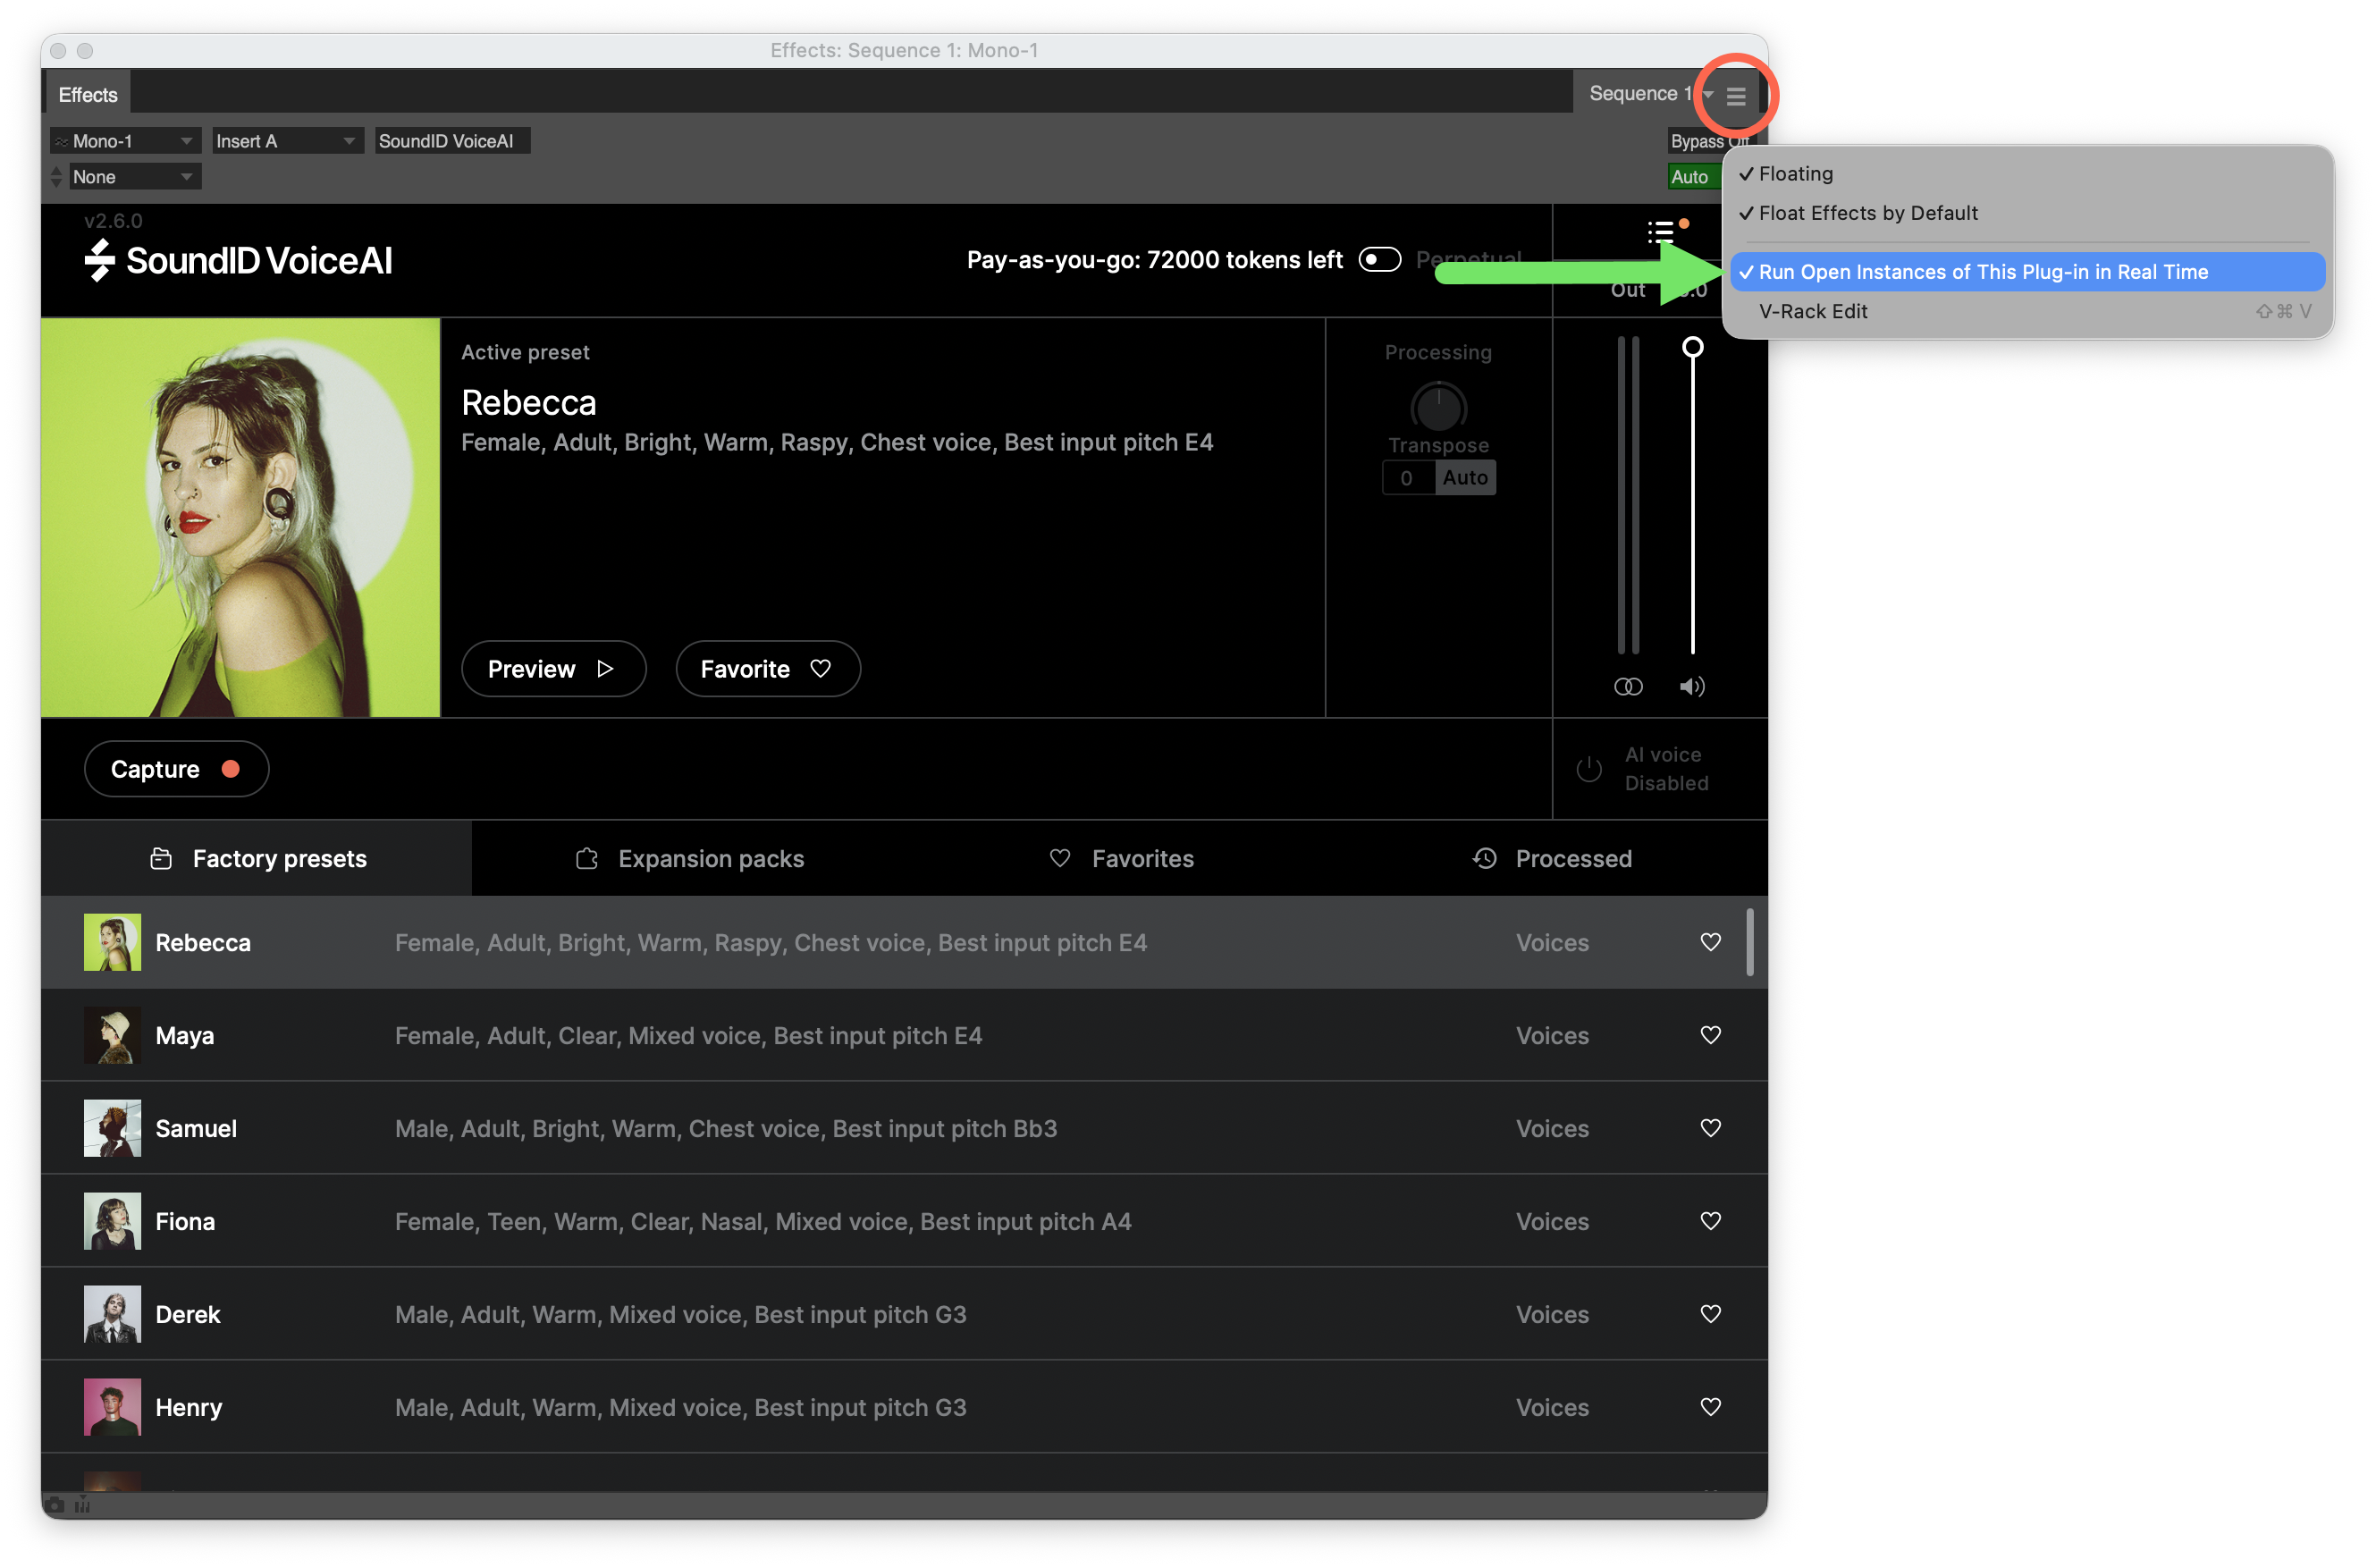Select the Maya preset name
The image size is (2376, 1568).
[185, 1035]
